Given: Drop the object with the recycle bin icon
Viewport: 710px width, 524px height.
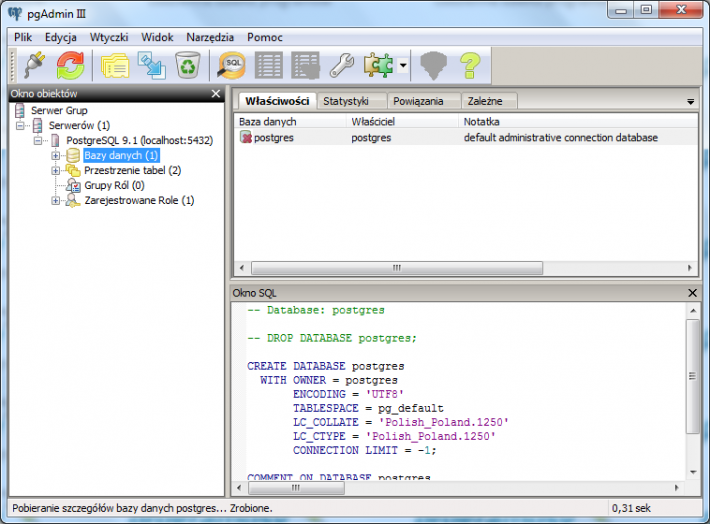Looking at the screenshot, I should (187, 66).
